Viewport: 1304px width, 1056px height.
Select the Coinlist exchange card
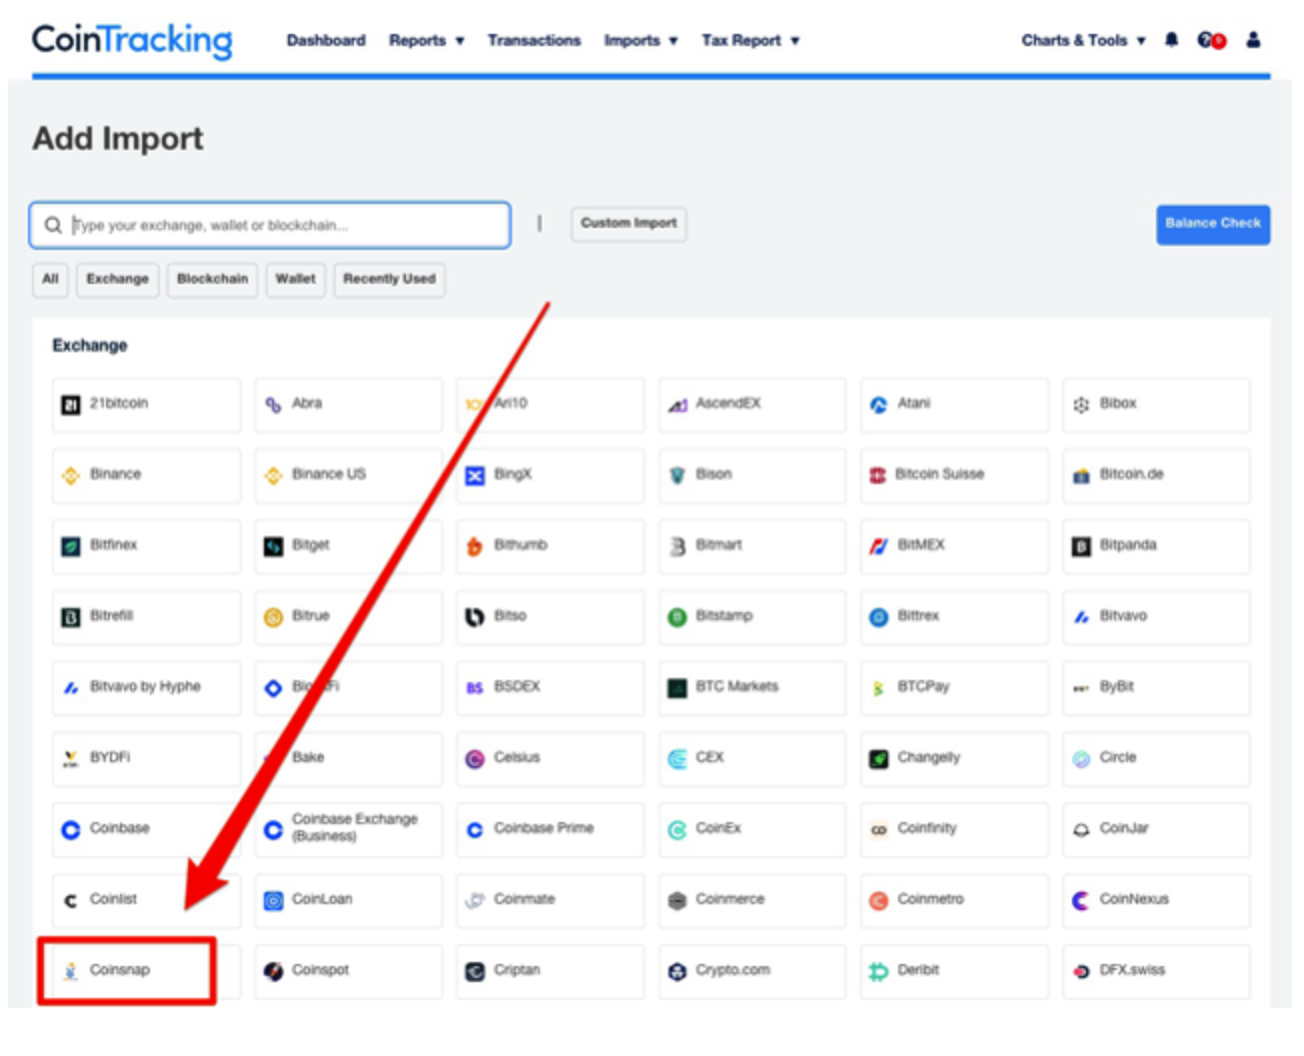[x=146, y=900]
